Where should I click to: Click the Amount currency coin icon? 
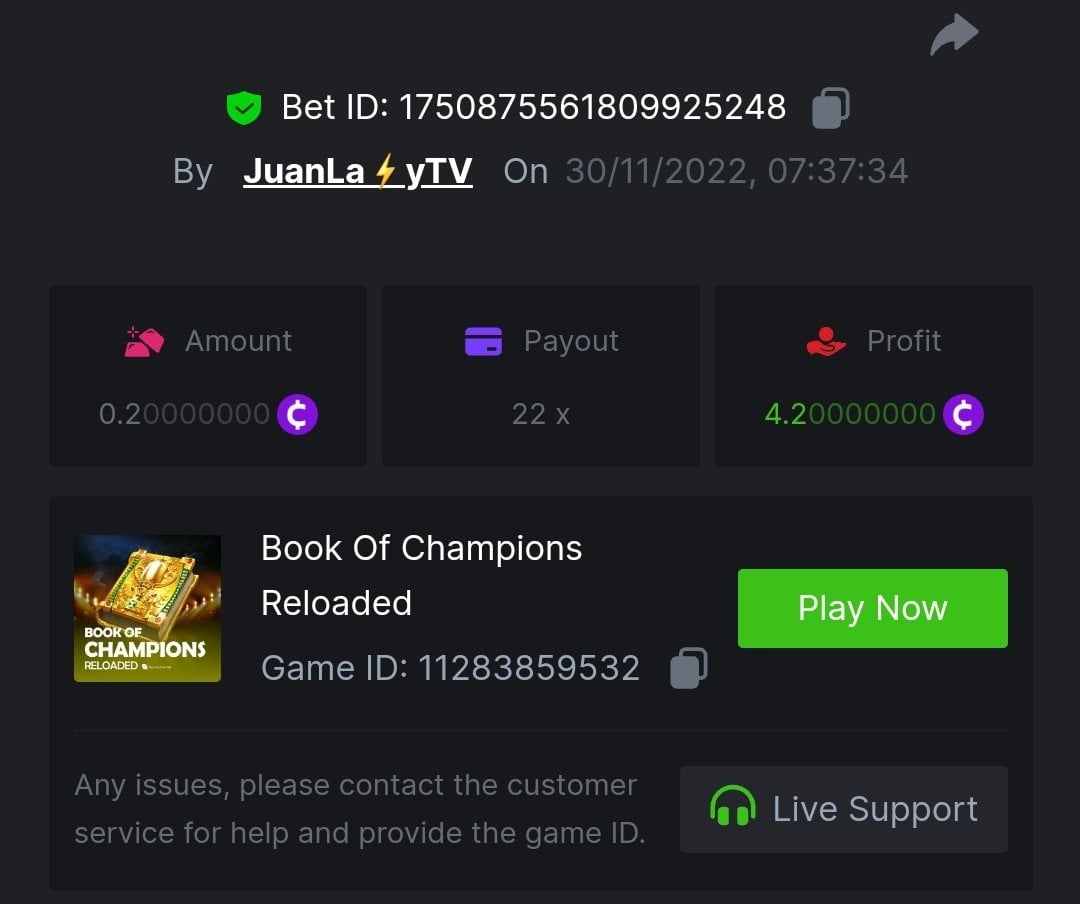point(297,414)
